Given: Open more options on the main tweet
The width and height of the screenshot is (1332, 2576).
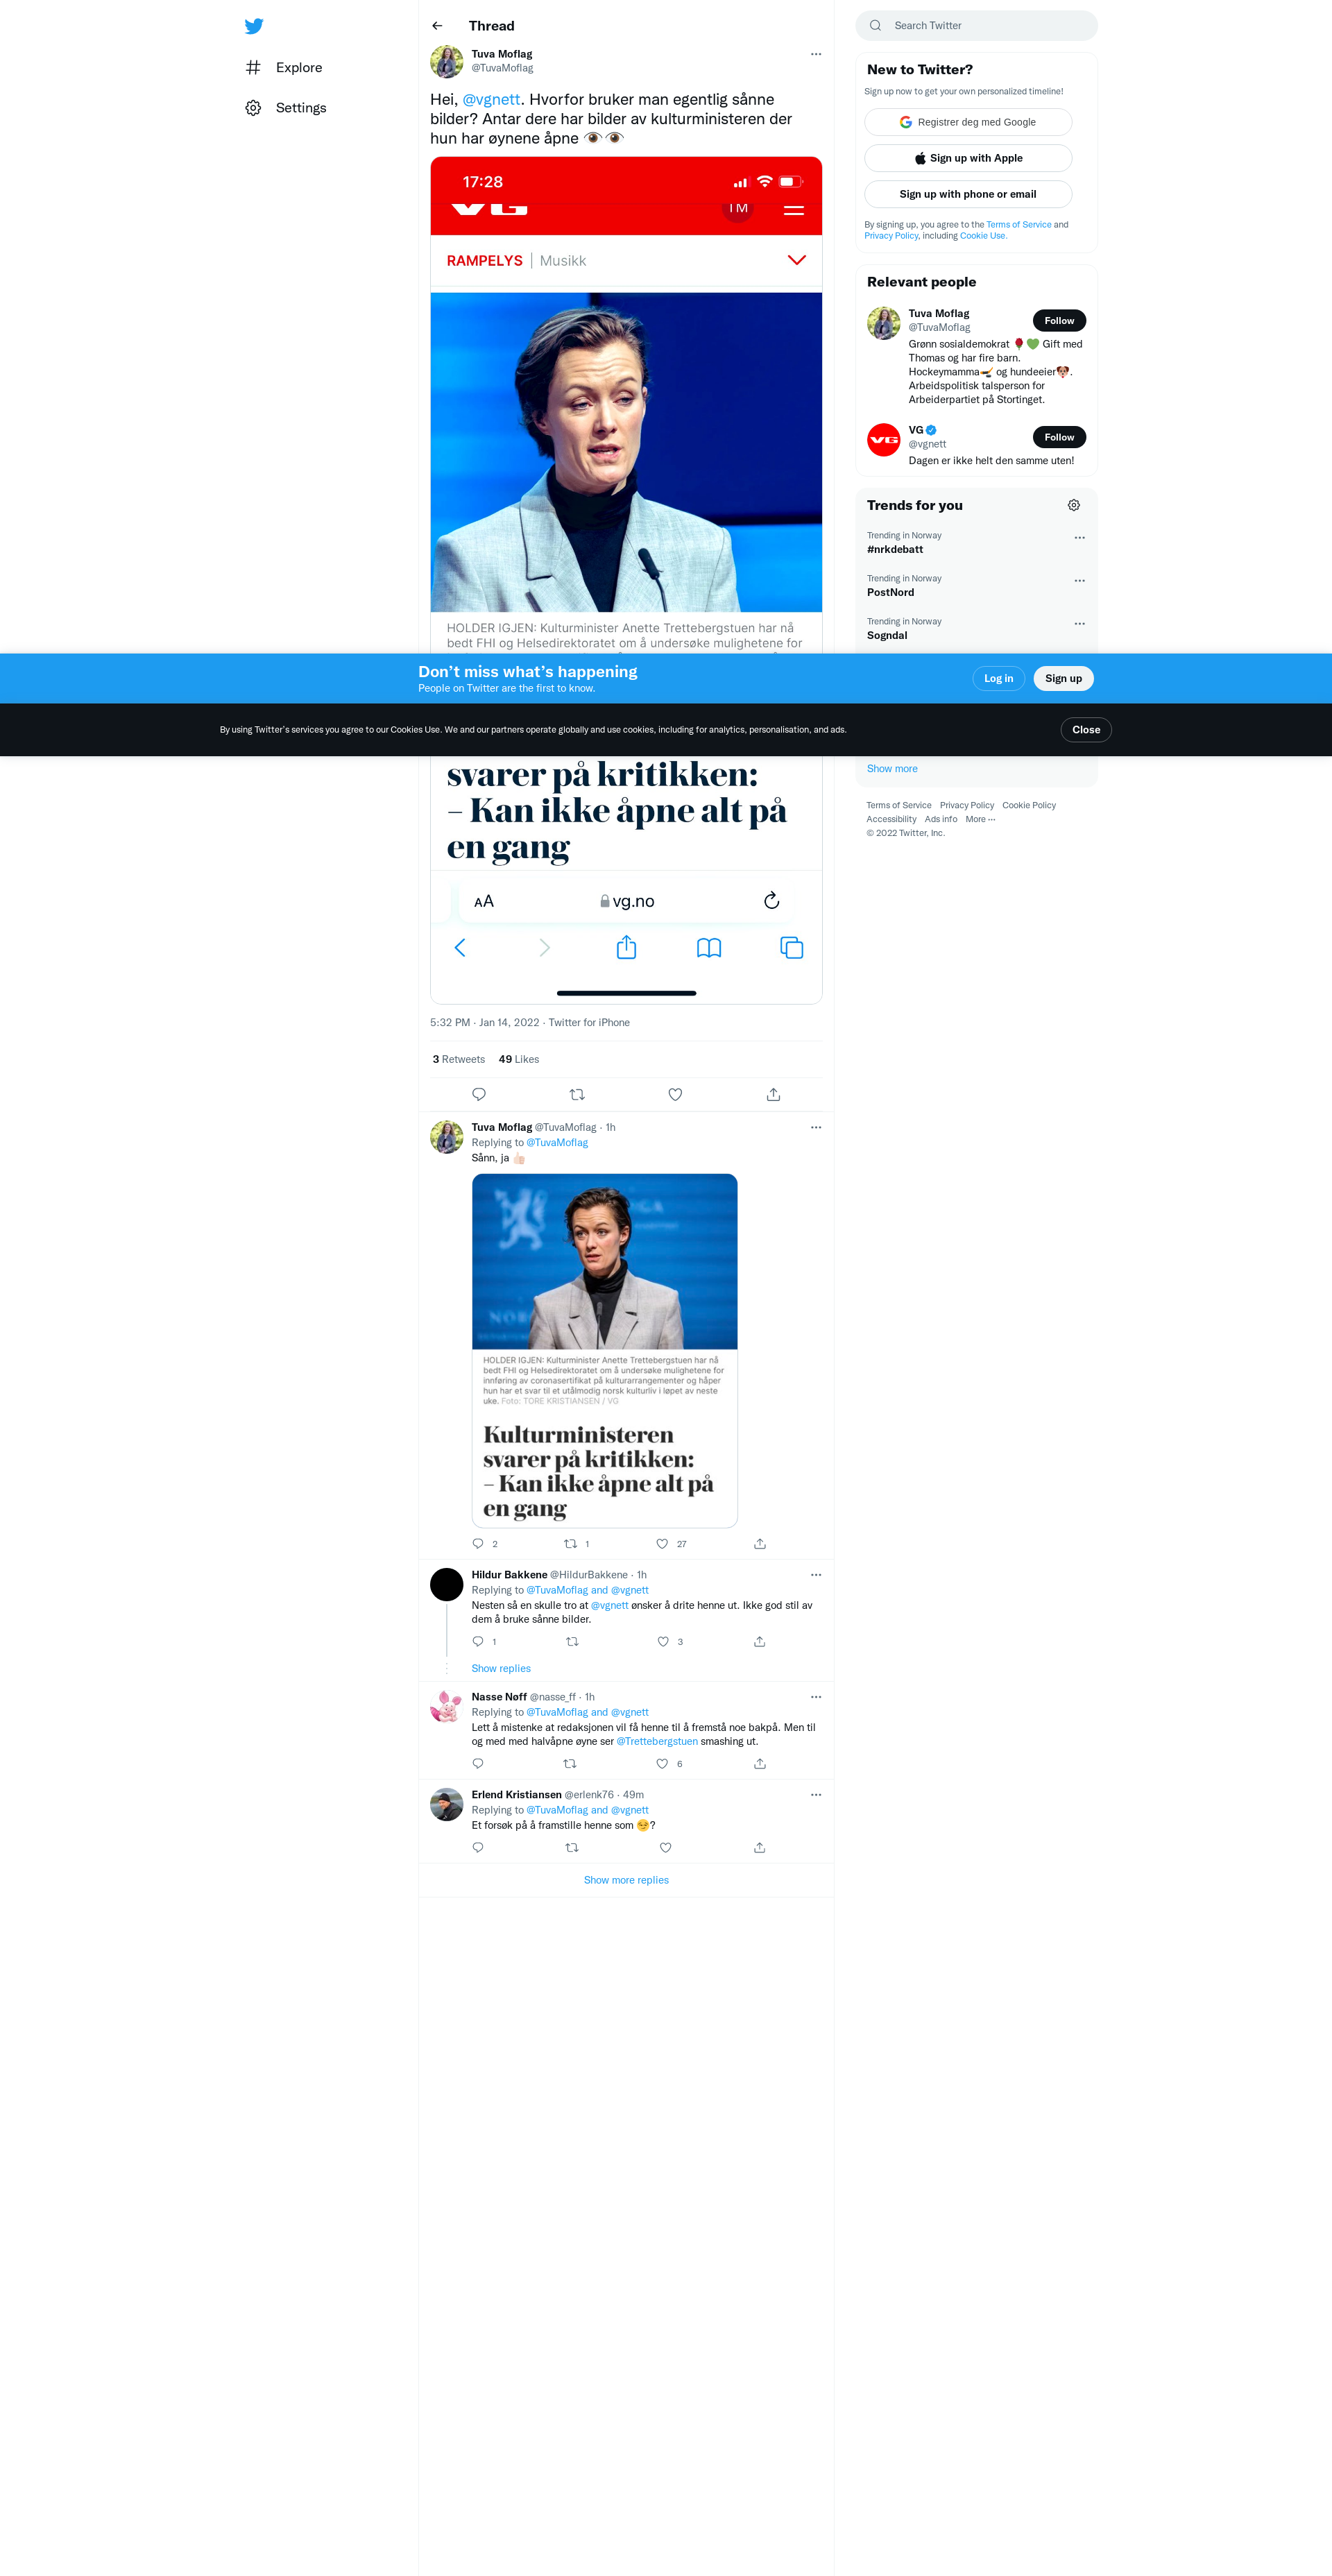Looking at the screenshot, I should coord(816,54).
